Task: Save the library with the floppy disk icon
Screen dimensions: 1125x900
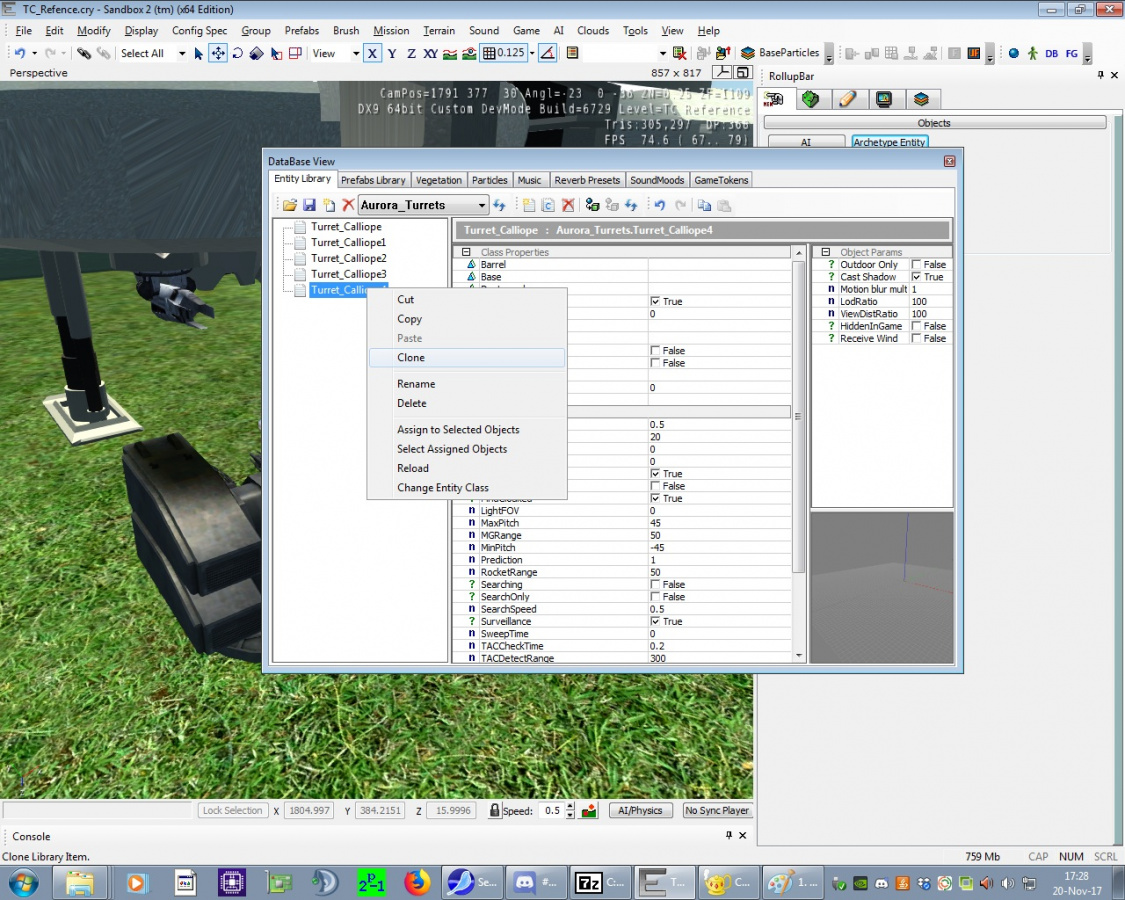Action: point(309,205)
